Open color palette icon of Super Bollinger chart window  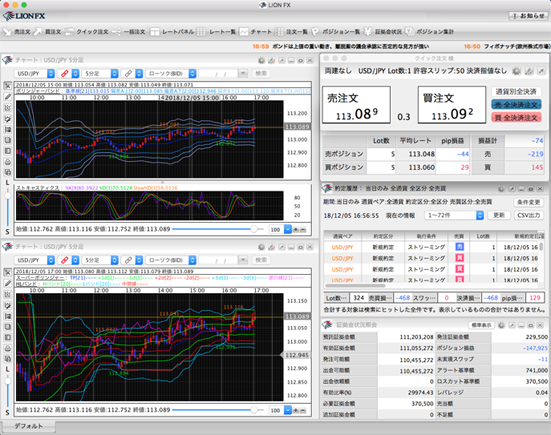tap(271, 247)
